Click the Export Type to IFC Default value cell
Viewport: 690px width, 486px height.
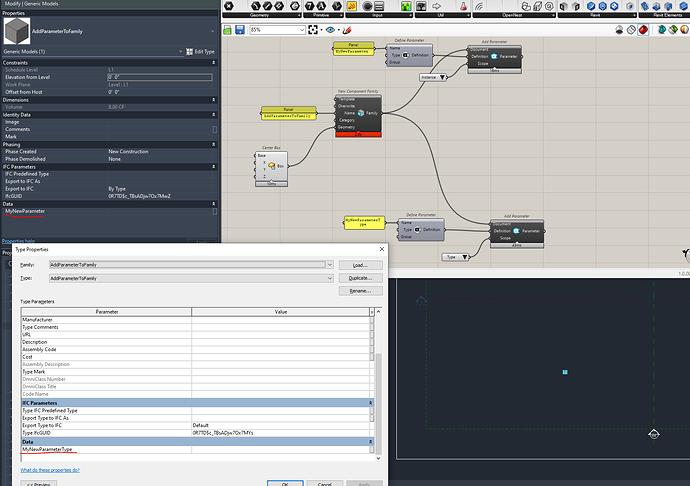tap(280, 426)
